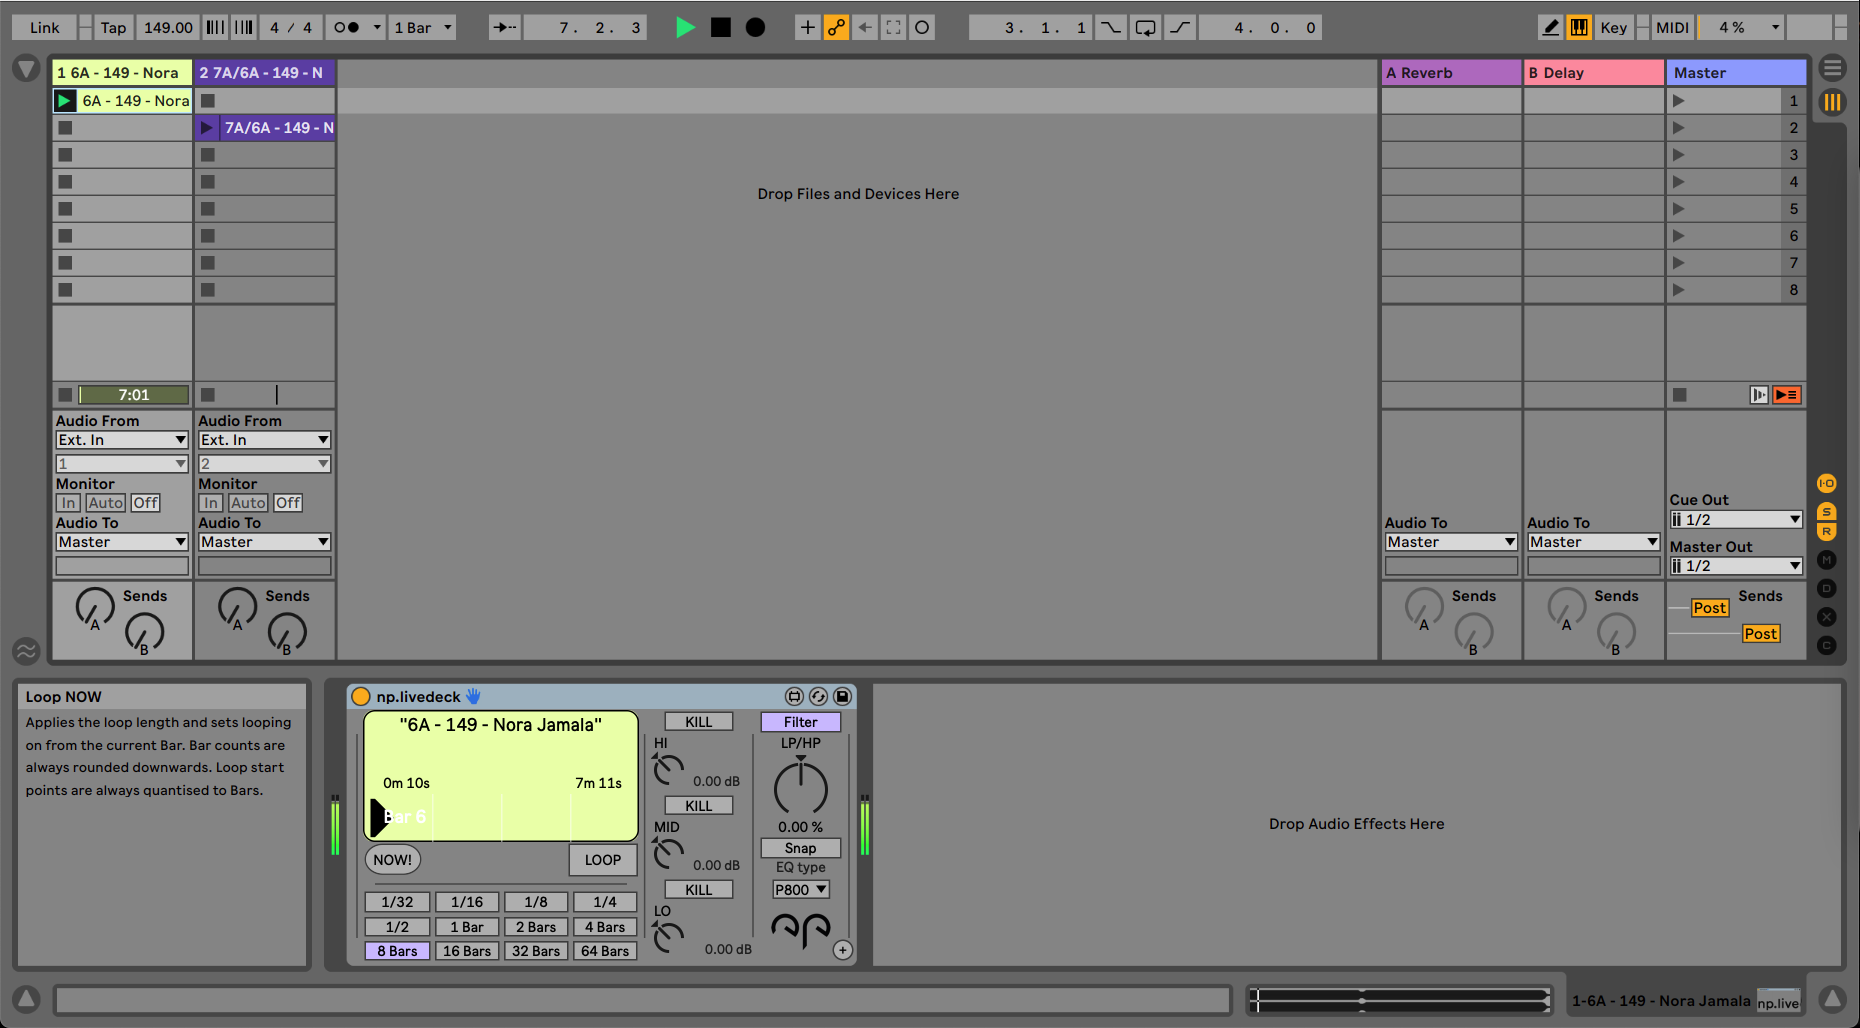Click the Tap tempo button
Image resolution: width=1860 pixels, height=1028 pixels.
(x=112, y=27)
